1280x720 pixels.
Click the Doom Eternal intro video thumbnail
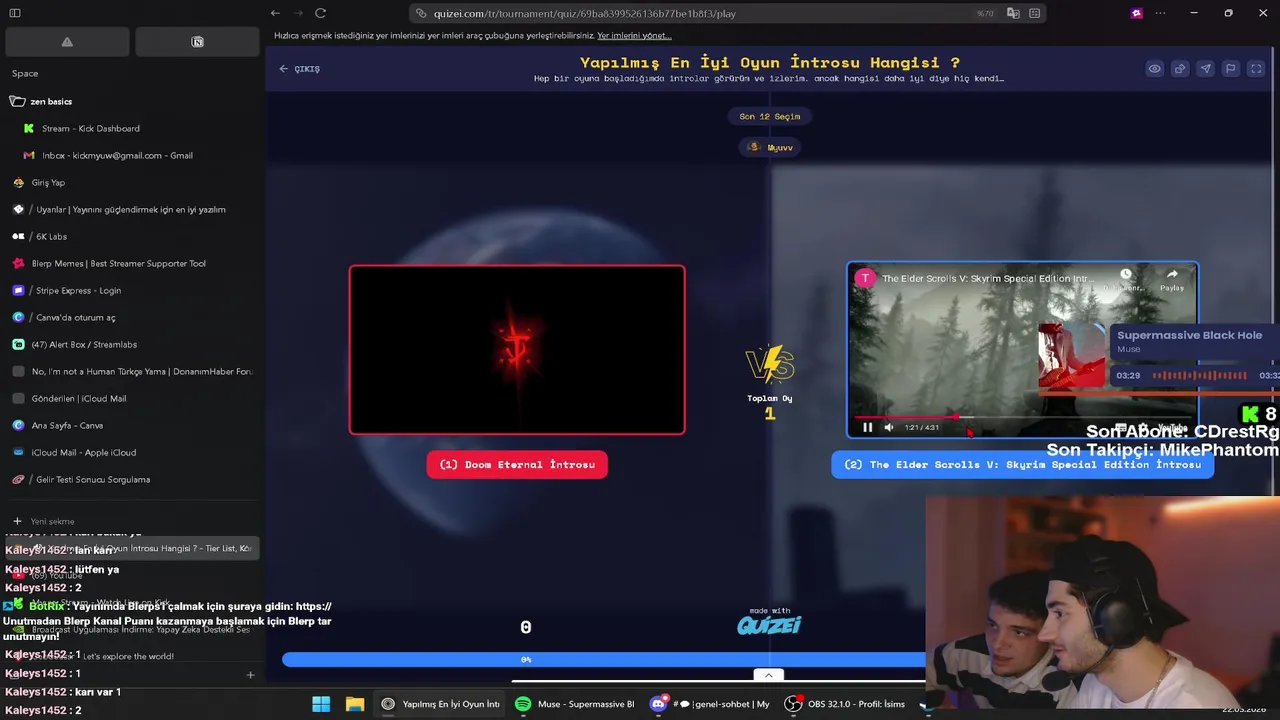(517, 350)
